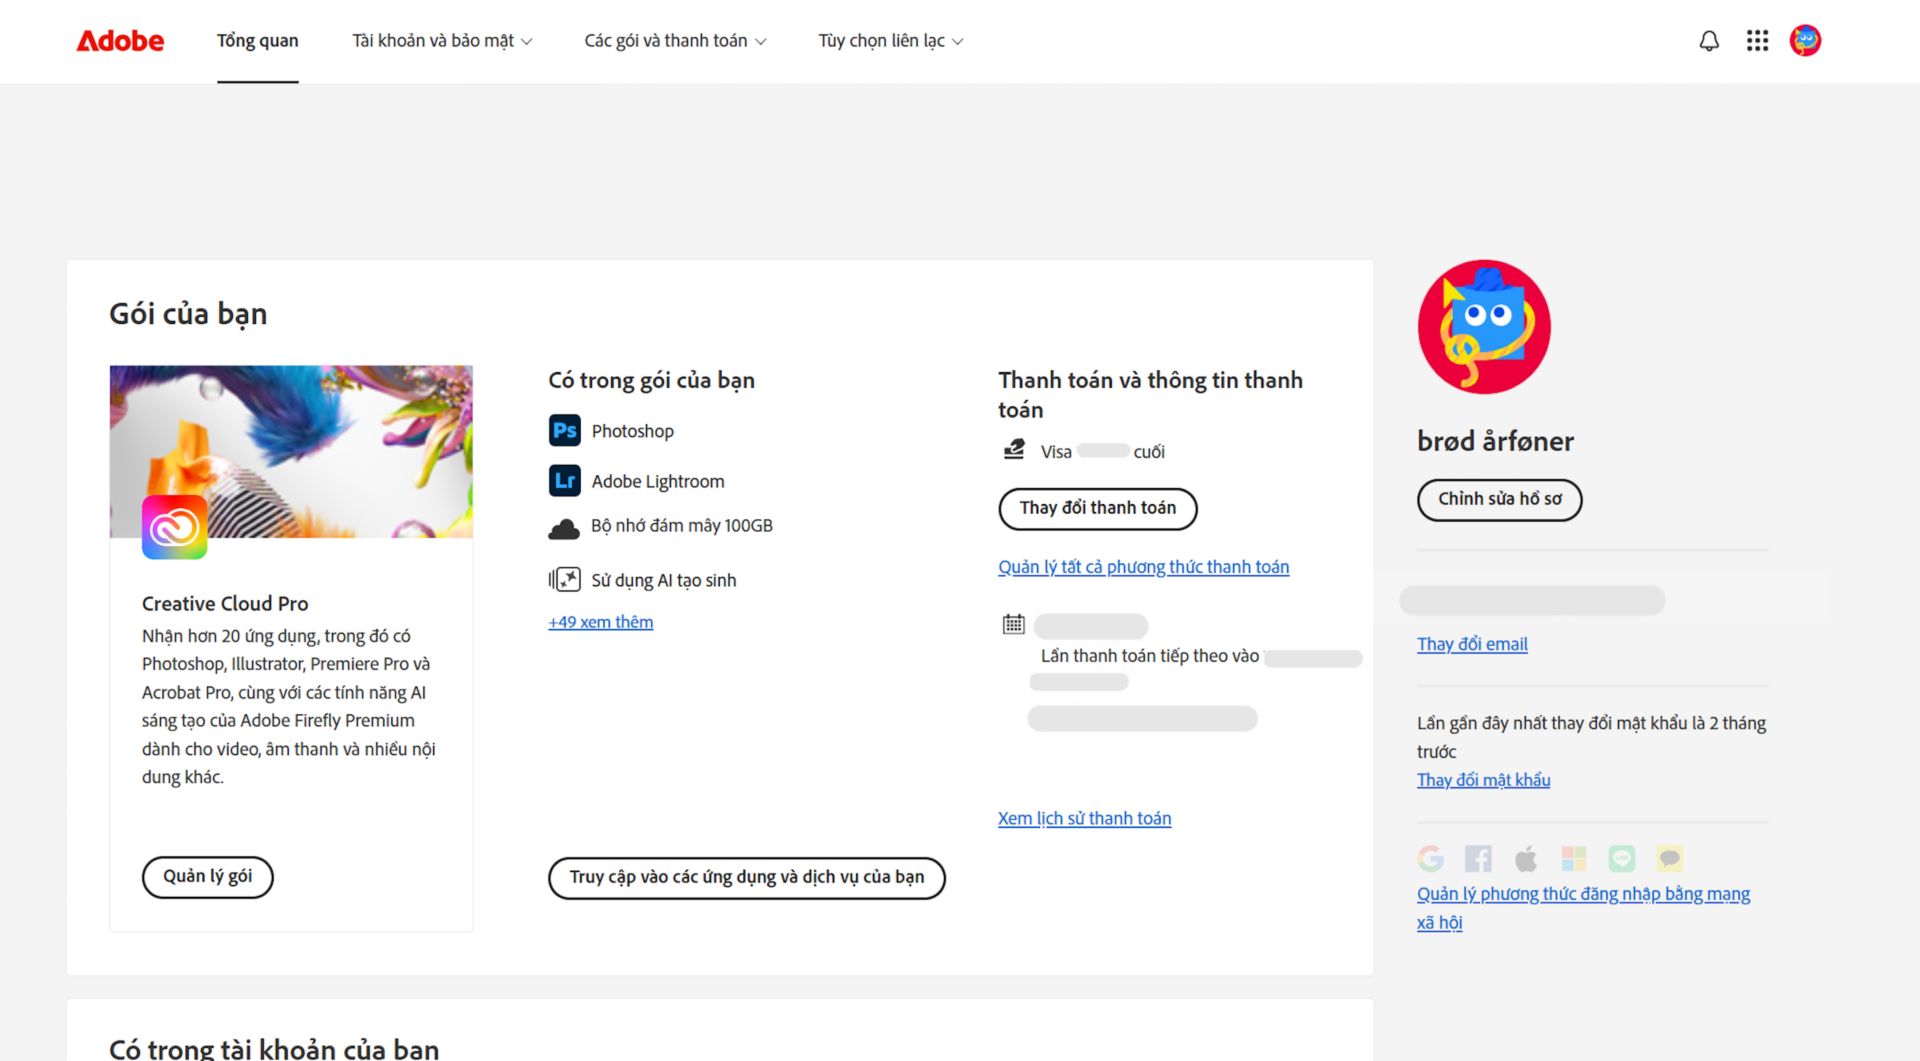This screenshot has height=1061, width=1920.
Task: Click the Google social sign-in icon
Action: click(x=1430, y=858)
